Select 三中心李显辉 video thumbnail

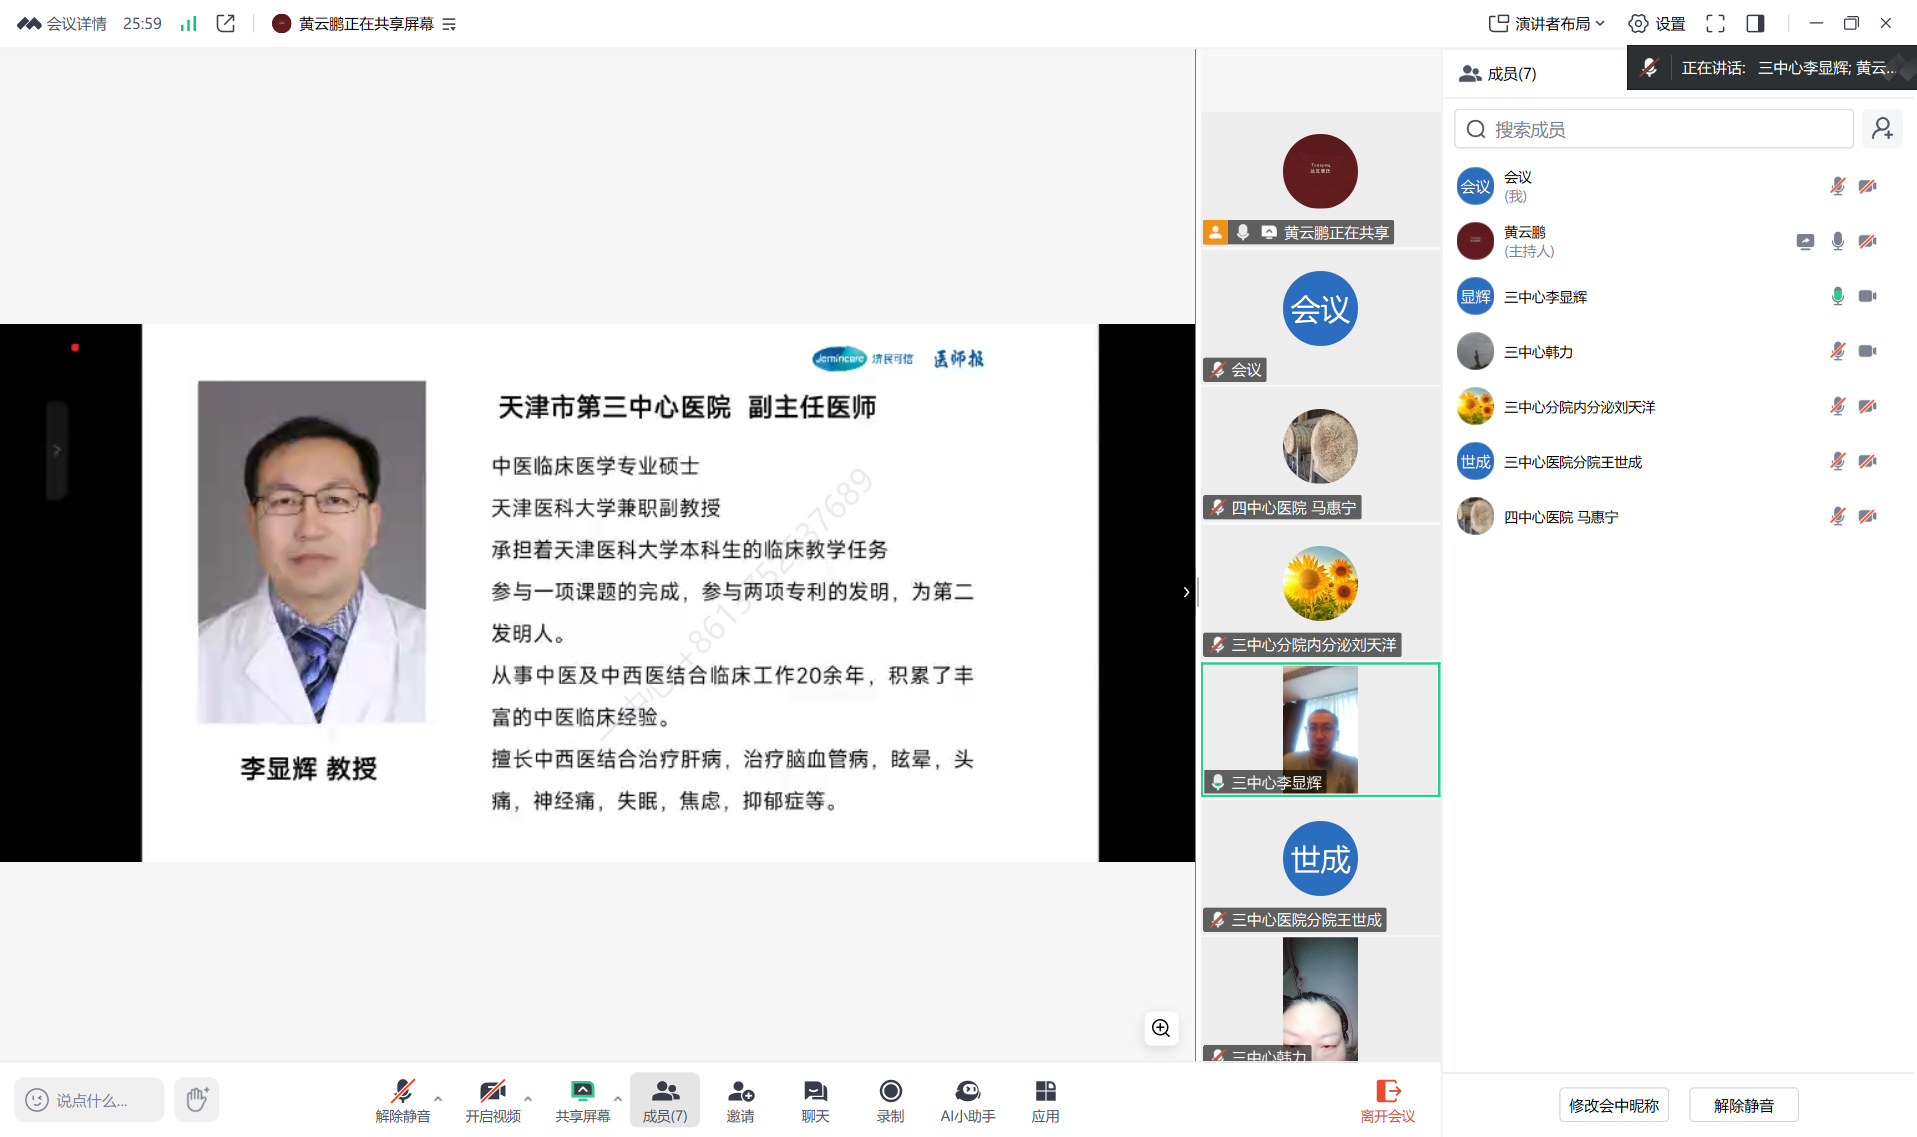1320,730
